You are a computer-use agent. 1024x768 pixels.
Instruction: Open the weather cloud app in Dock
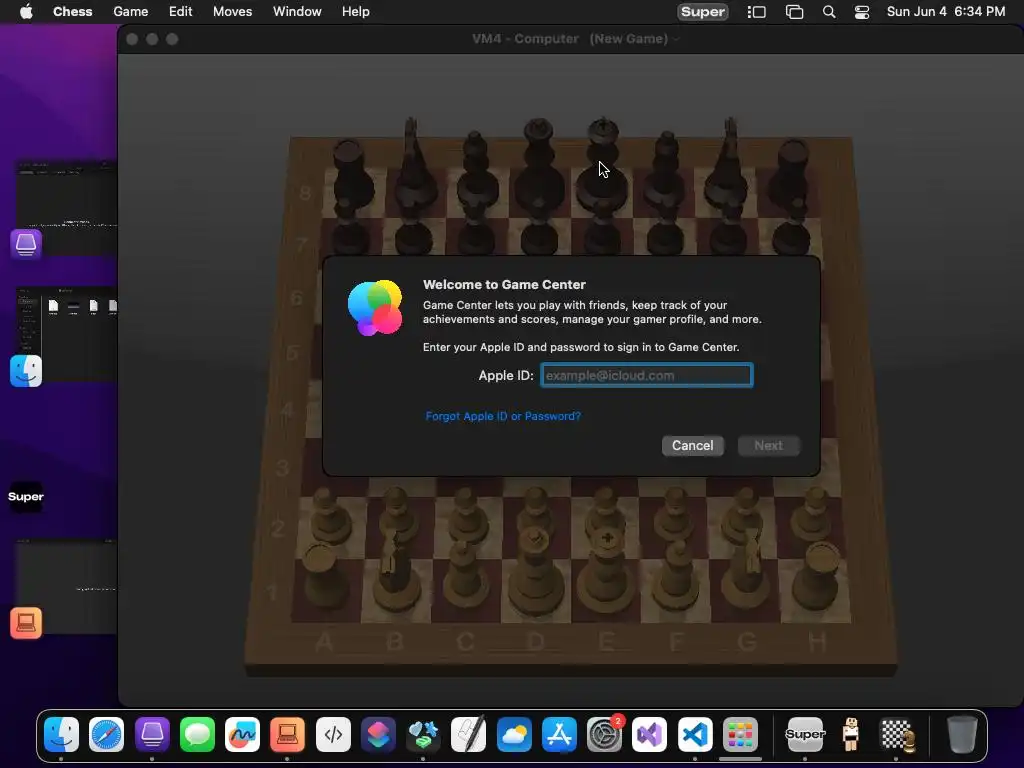[514, 735]
